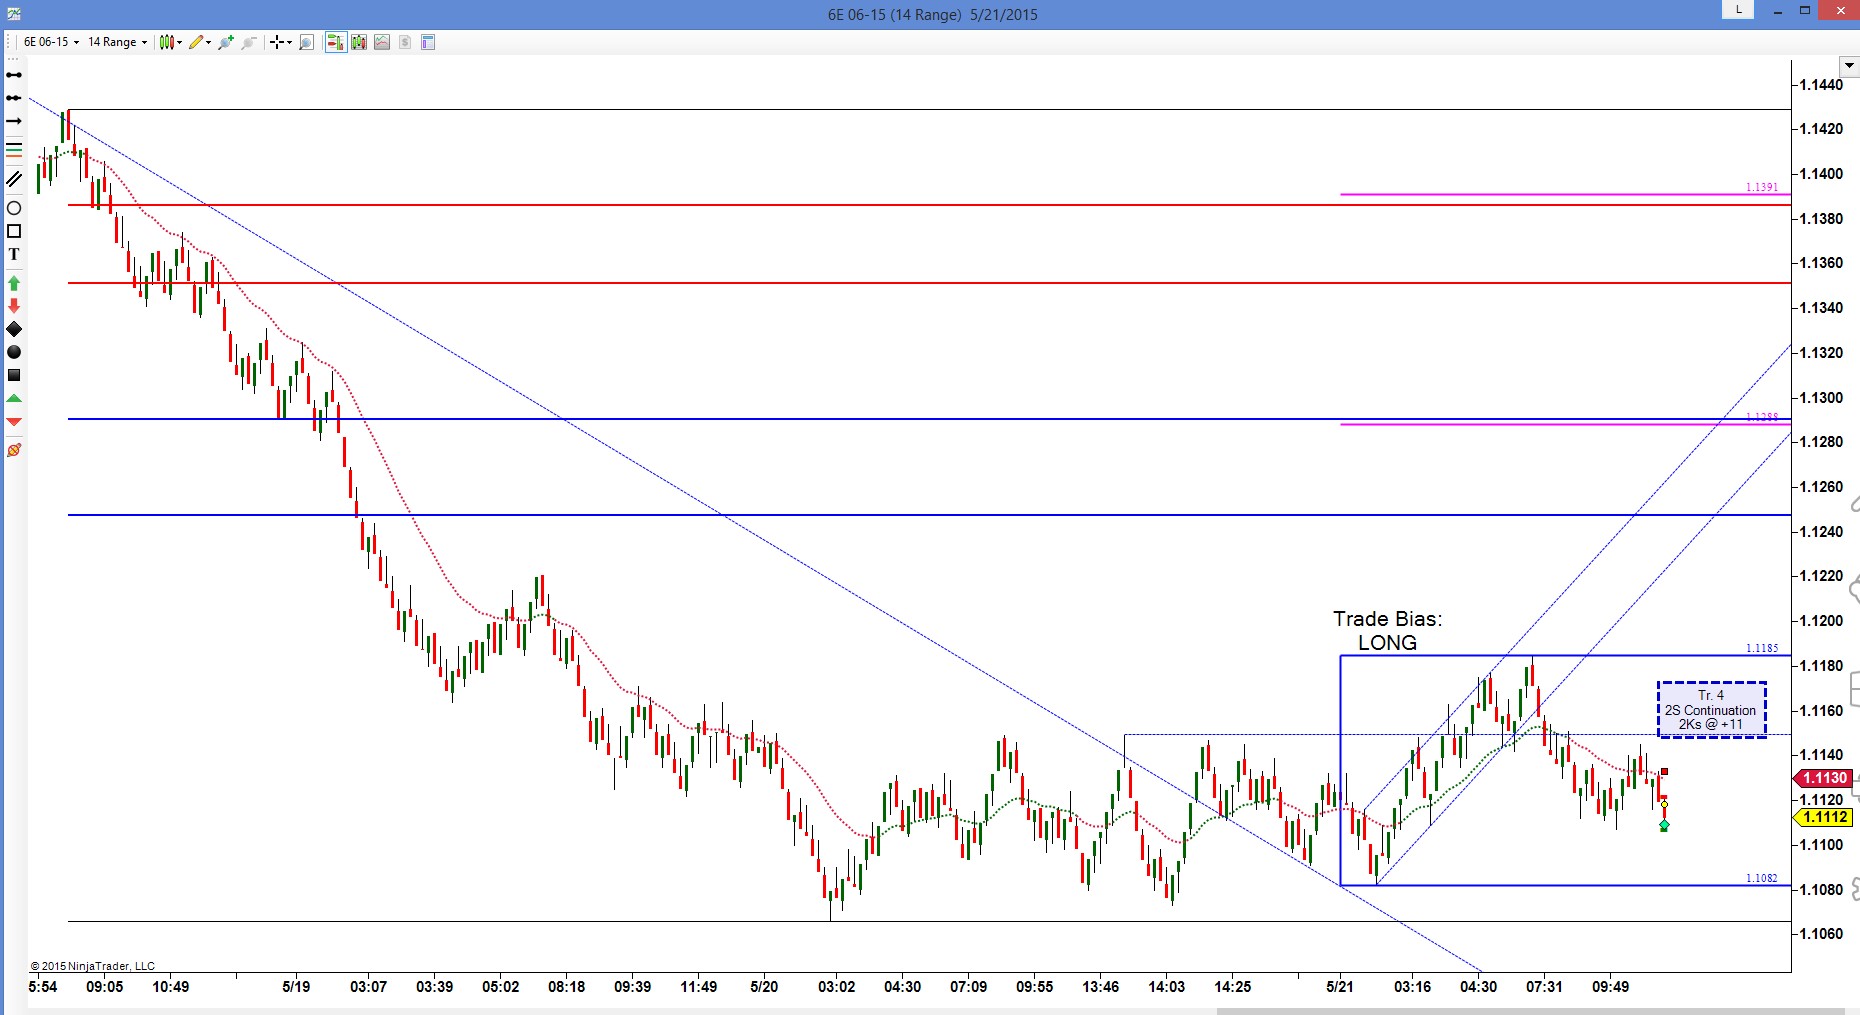Screen dimensions: 1860x1015
Task: Click the 11:49 time axis label
Action: (x=698, y=986)
